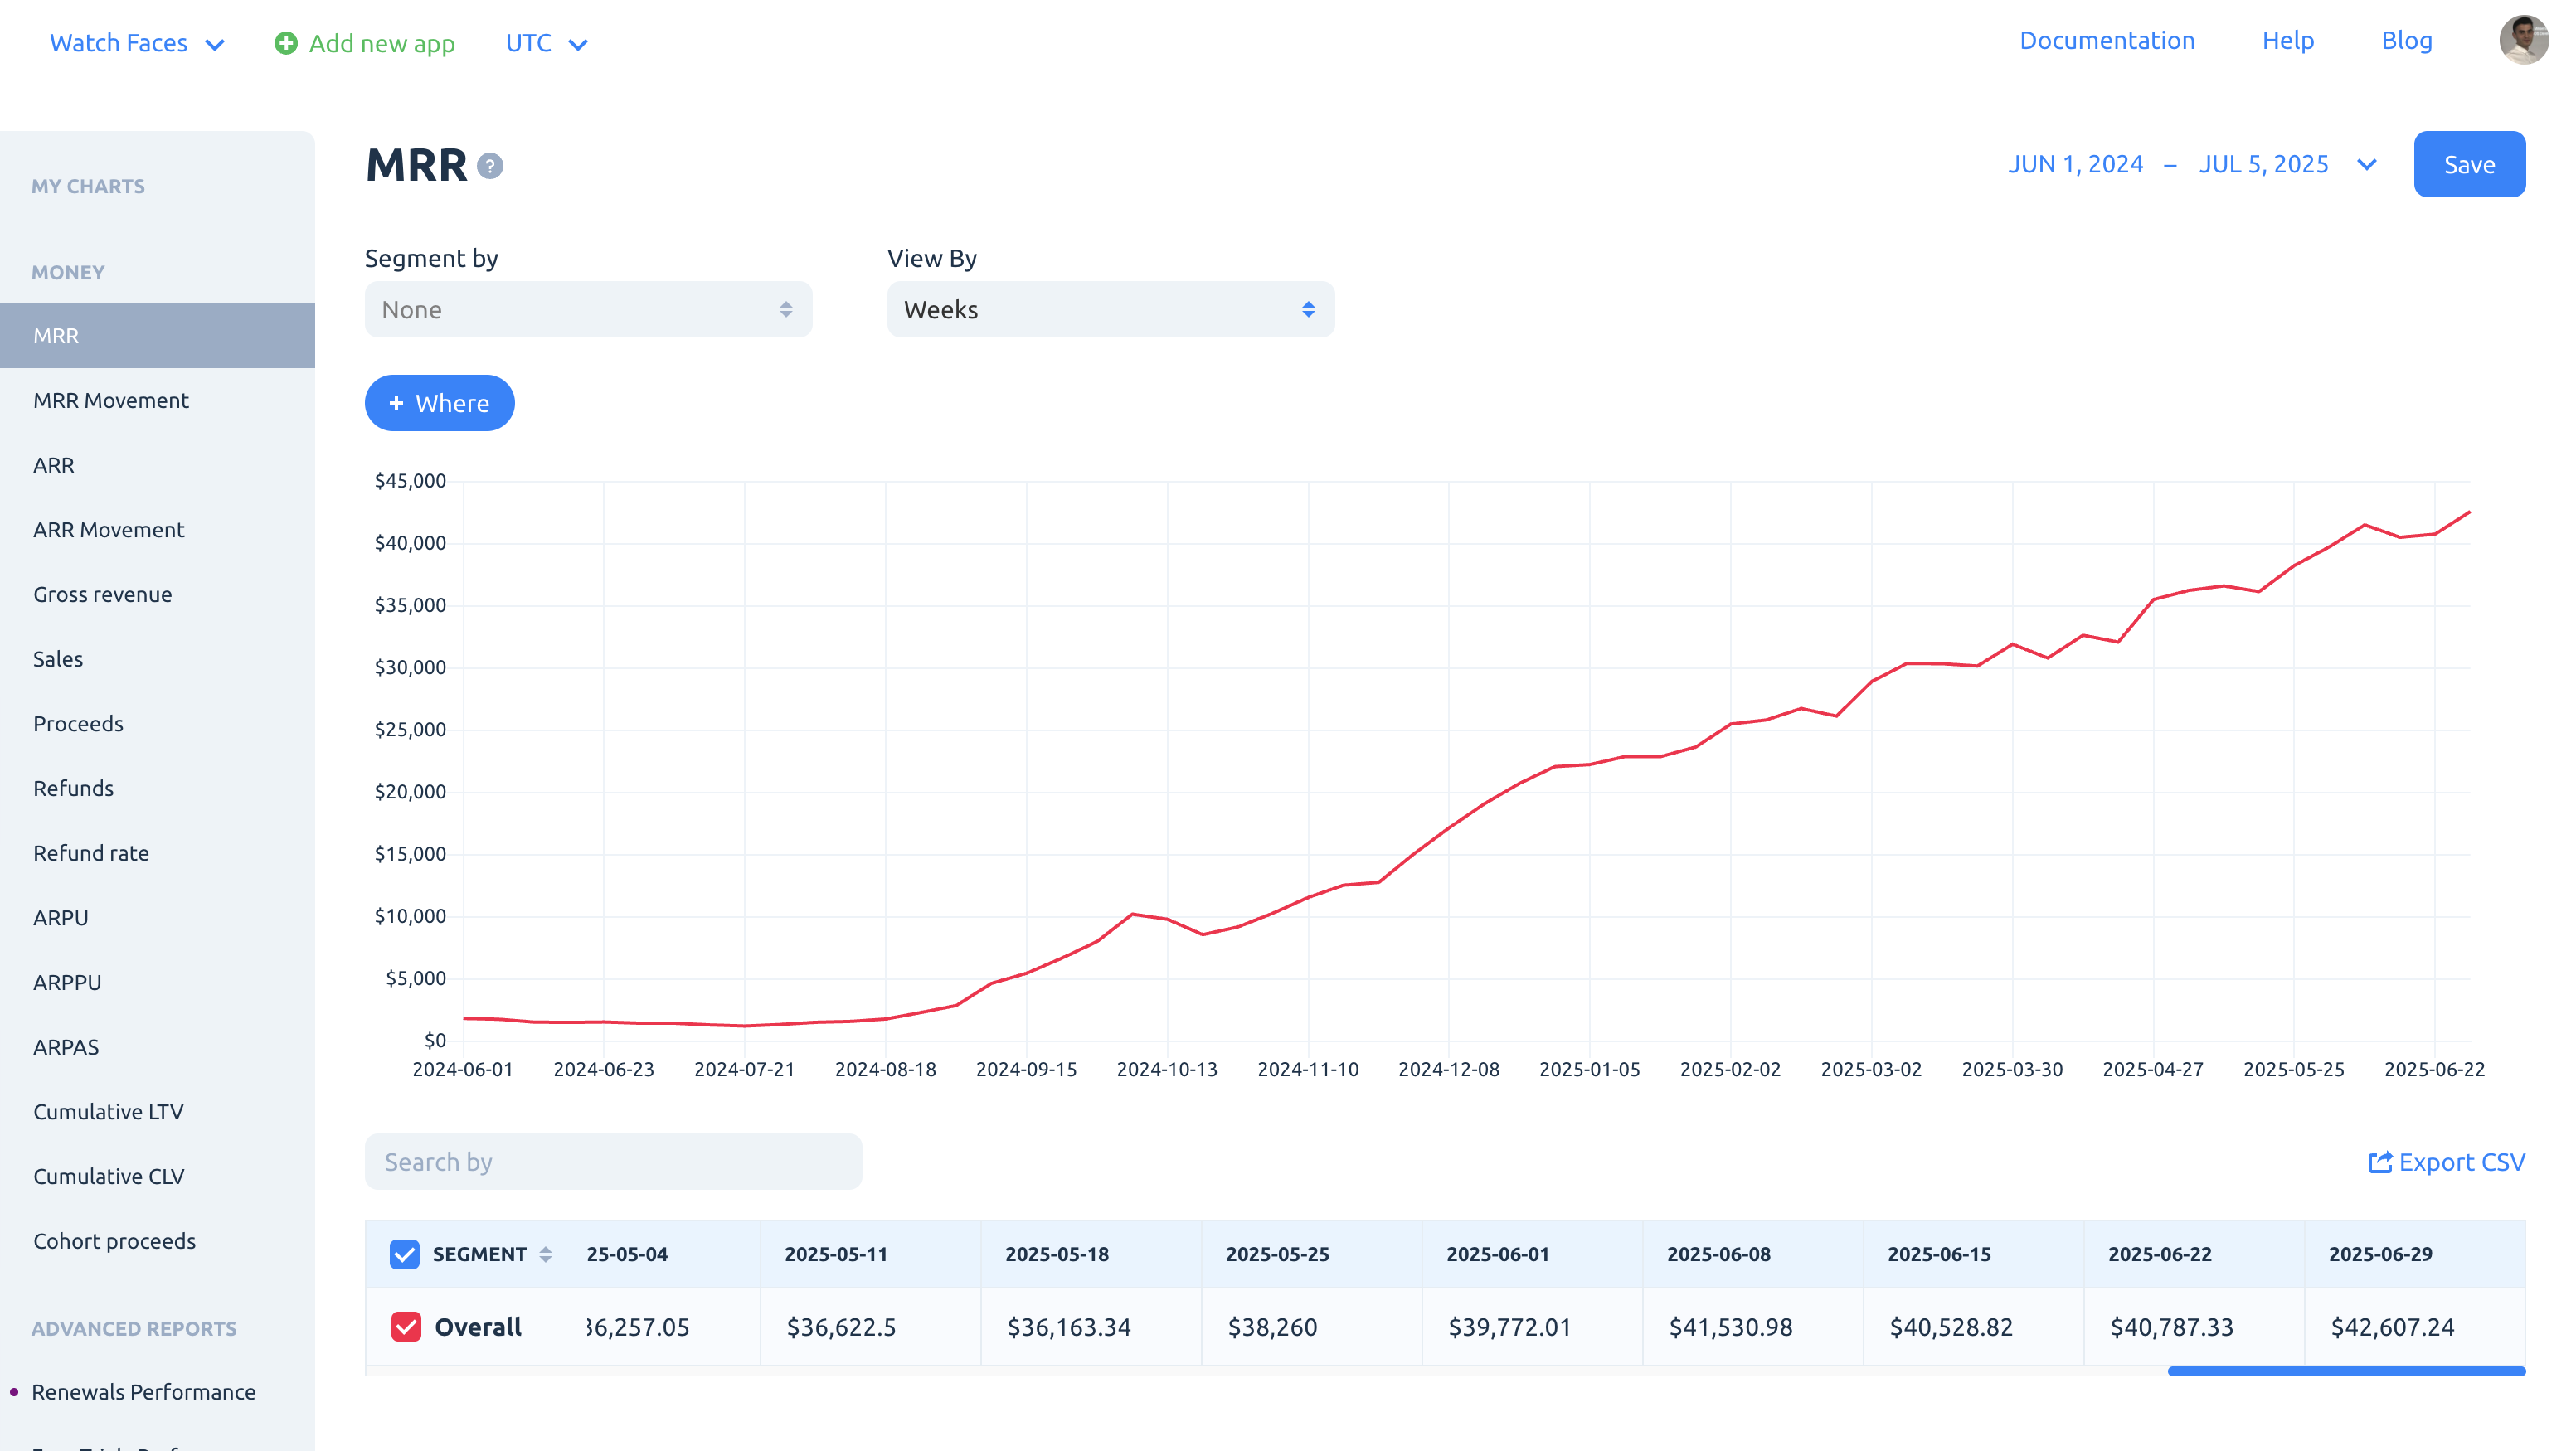The width and height of the screenshot is (2576, 1451).
Task: Click the Save button
Action: click(x=2468, y=164)
